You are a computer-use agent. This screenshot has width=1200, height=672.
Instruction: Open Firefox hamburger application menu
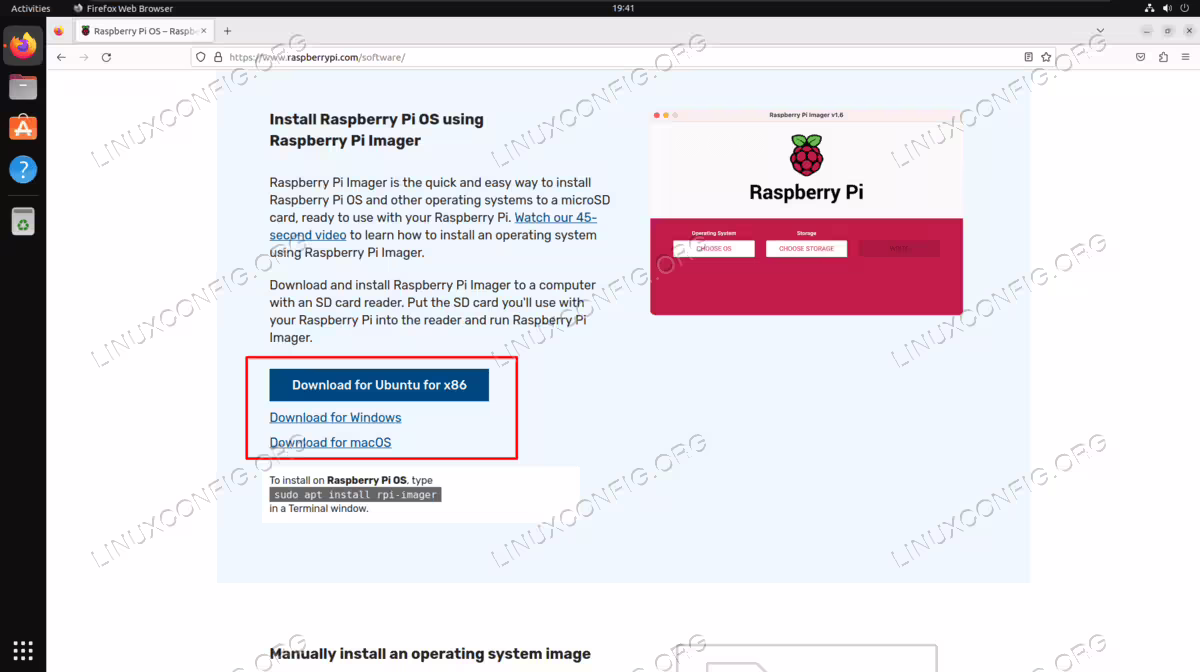coord(1184,57)
